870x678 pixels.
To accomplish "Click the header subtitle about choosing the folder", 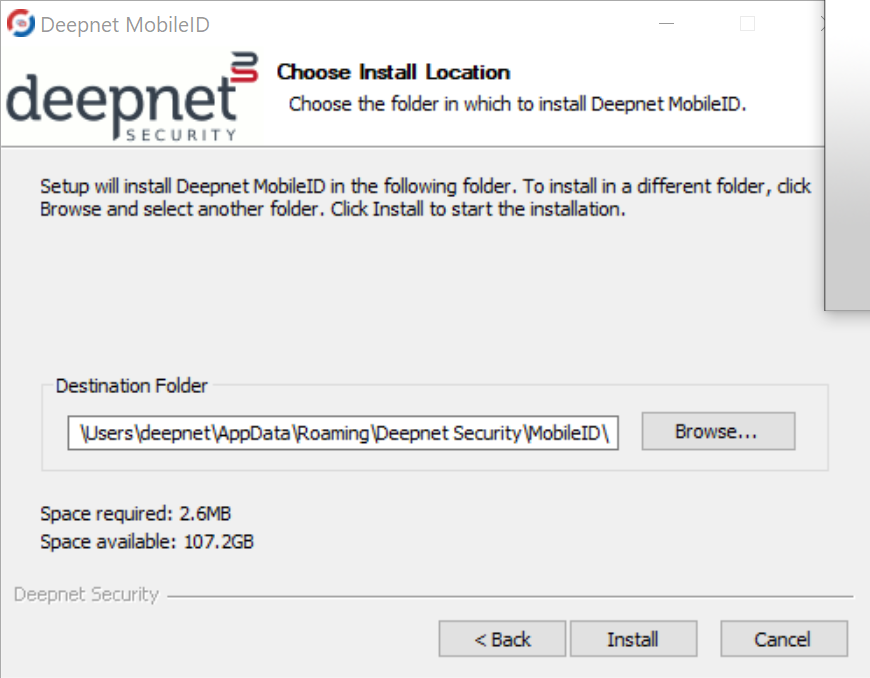I will coord(518,104).
